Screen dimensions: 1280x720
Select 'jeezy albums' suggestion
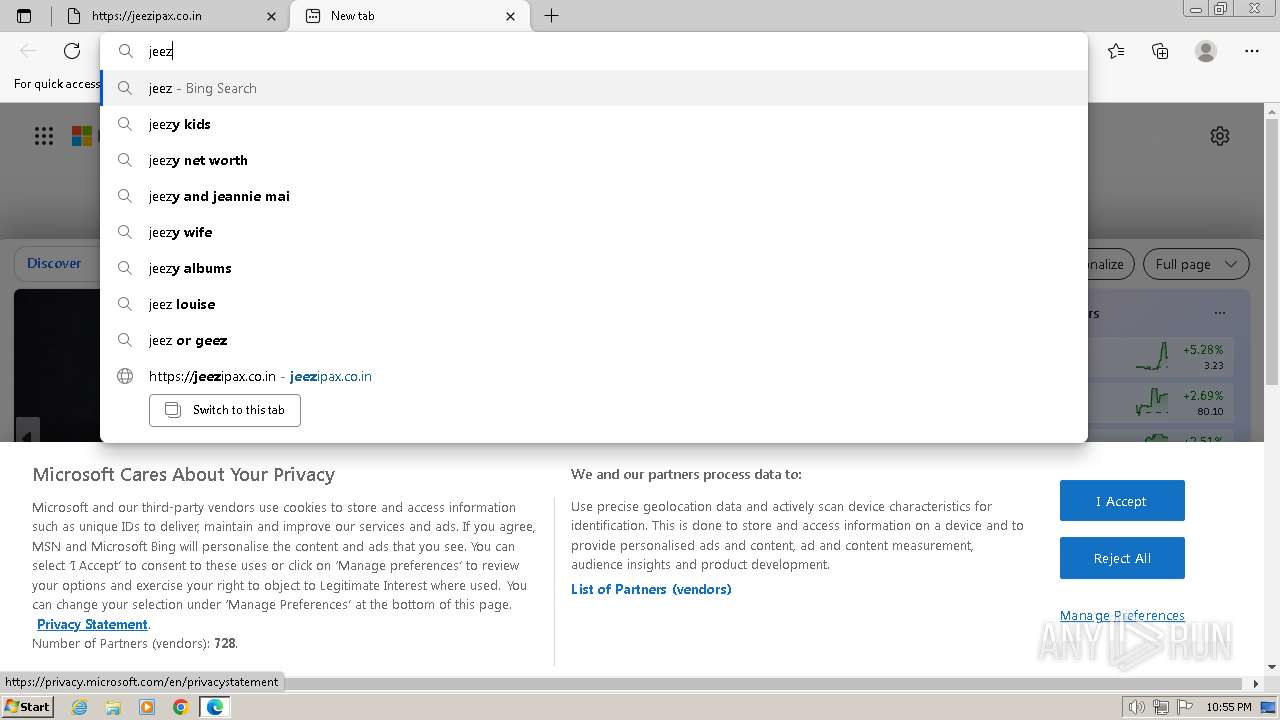click(594, 268)
